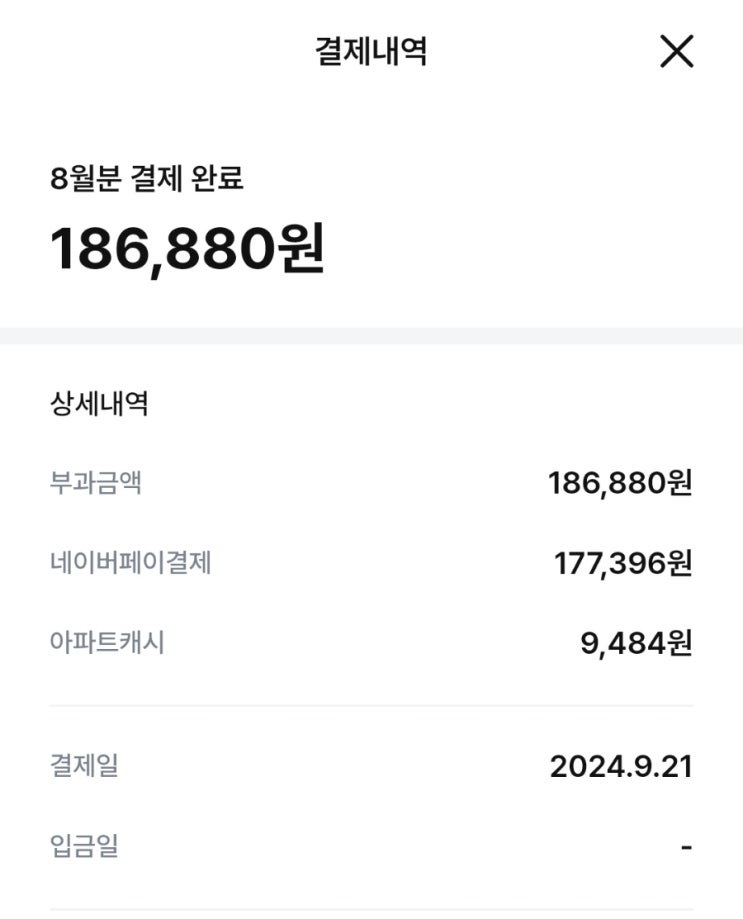
Task: Select the 아파트캐시 label
Action: tap(107, 642)
